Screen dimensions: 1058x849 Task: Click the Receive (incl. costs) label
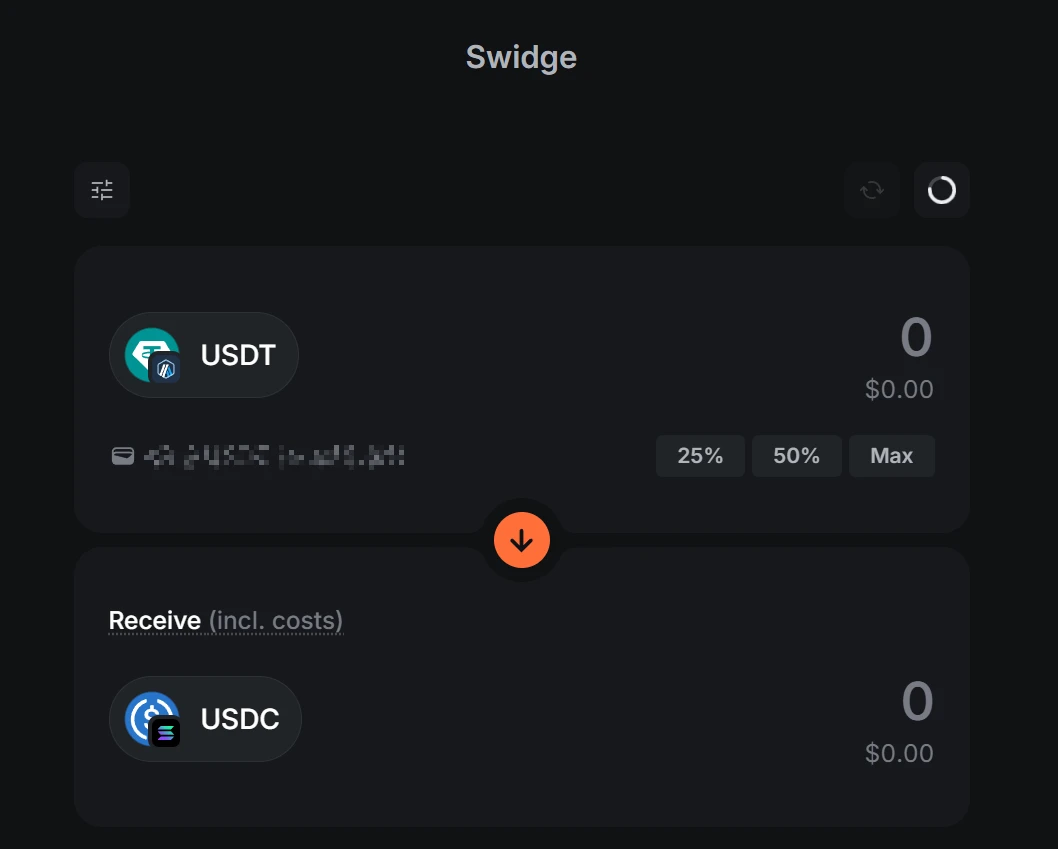pyautogui.click(x=226, y=621)
